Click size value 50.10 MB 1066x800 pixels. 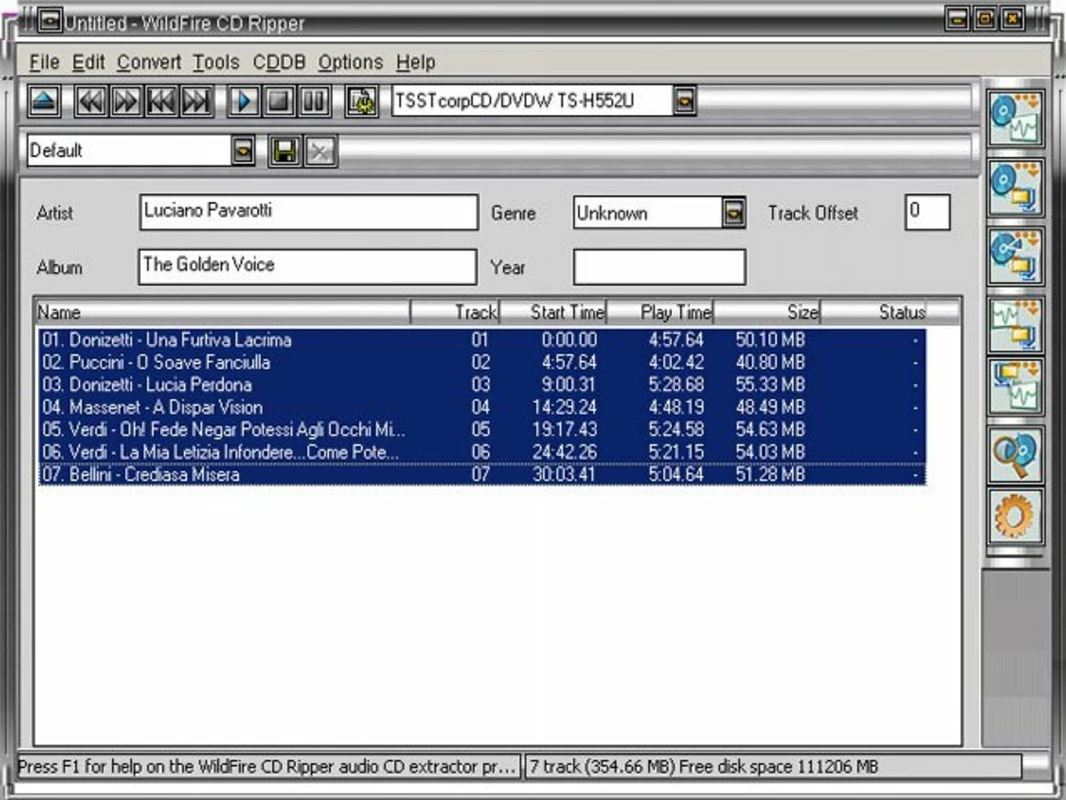(770, 340)
